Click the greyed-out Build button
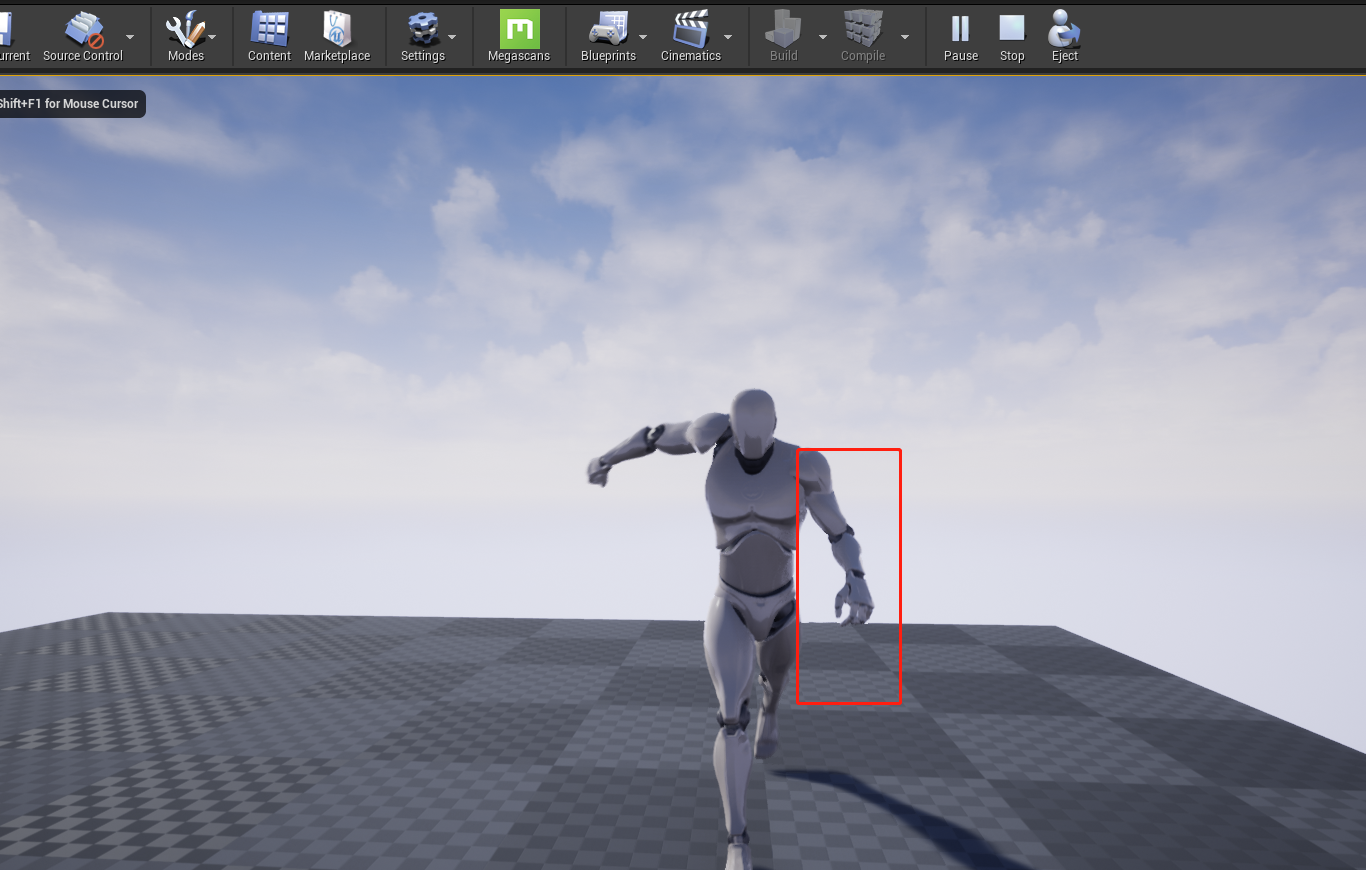This screenshot has width=1366, height=870. 784,36
